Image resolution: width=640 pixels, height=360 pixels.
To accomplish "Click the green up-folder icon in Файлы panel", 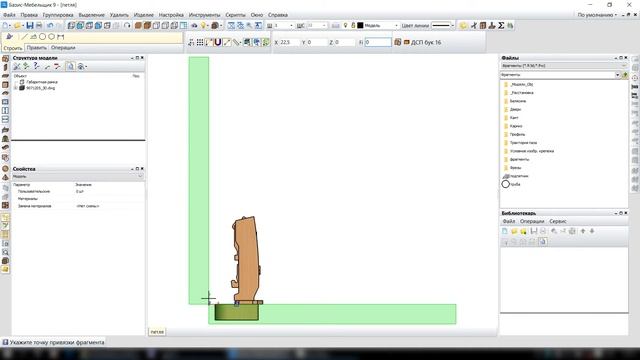I will tap(624, 75).
